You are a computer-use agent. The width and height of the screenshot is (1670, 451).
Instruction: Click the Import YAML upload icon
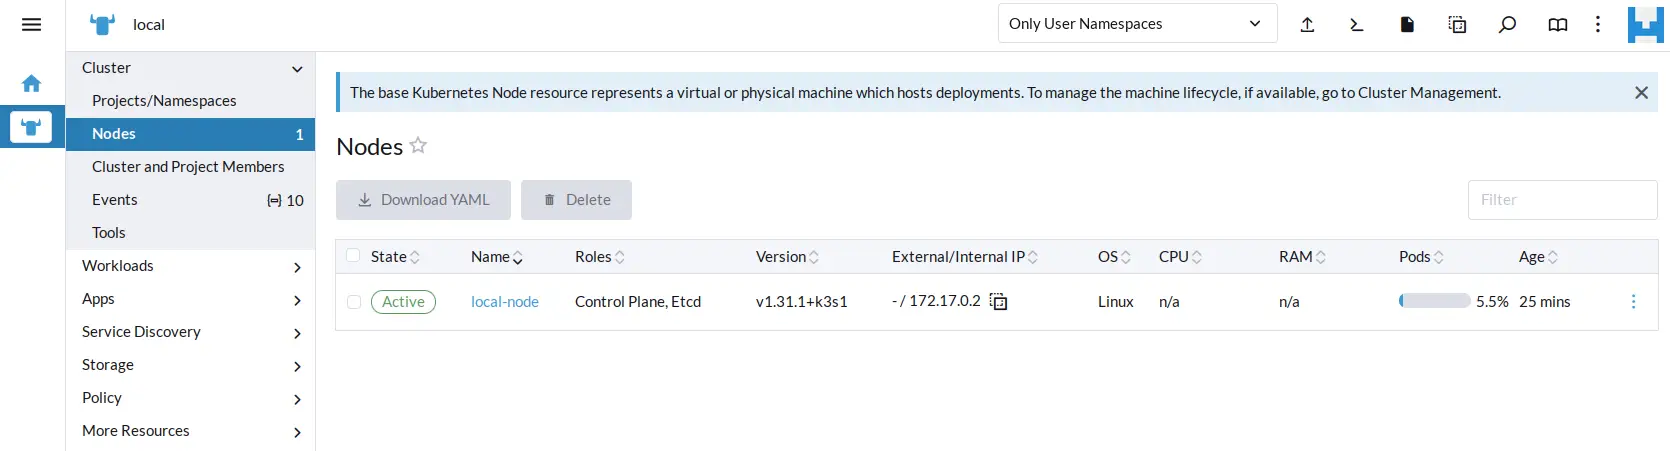tap(1307, 25)
